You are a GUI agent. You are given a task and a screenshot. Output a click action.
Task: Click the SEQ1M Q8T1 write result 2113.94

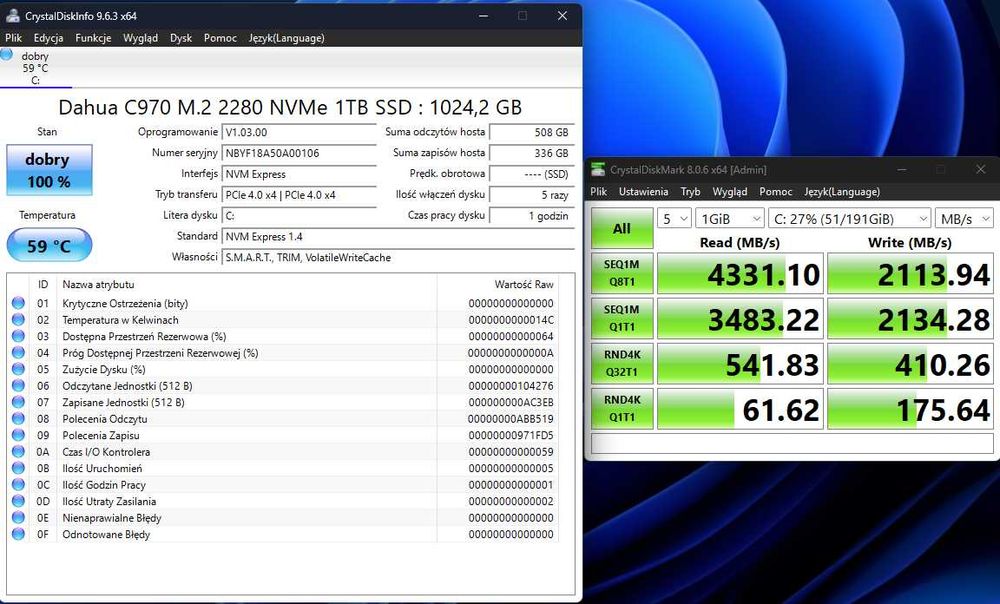tap(910, 274)
